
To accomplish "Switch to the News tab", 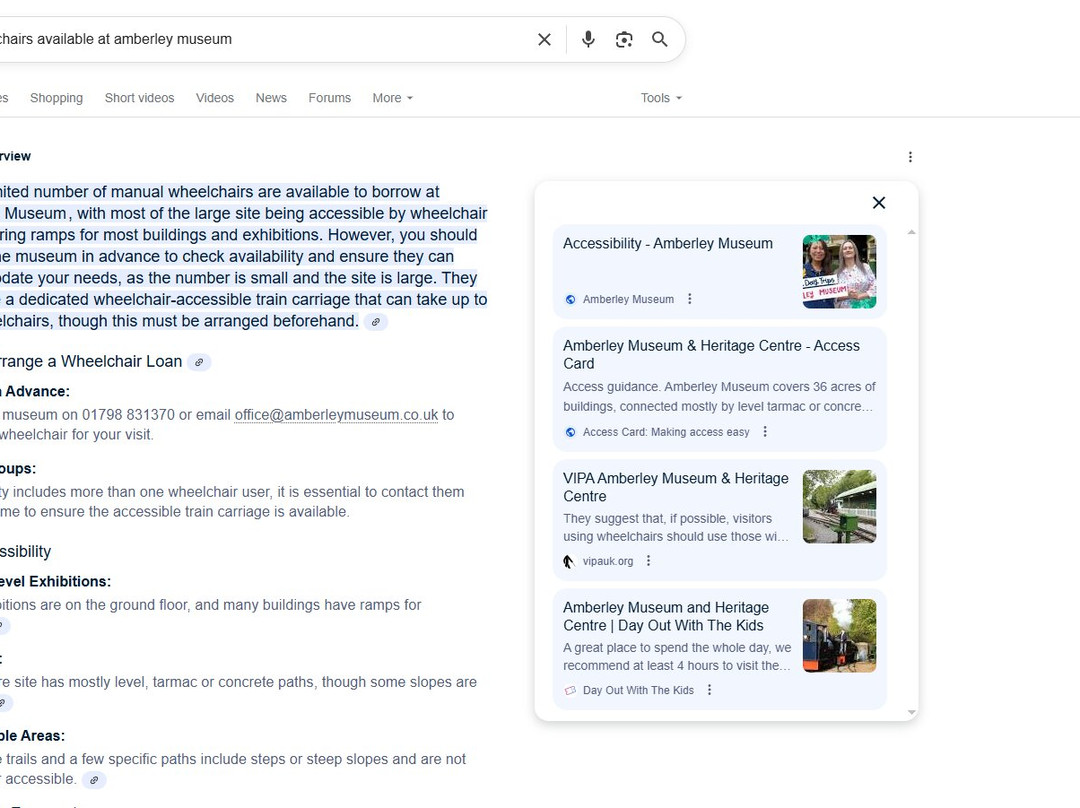I will pyautogui.click(x=271, y=98).
